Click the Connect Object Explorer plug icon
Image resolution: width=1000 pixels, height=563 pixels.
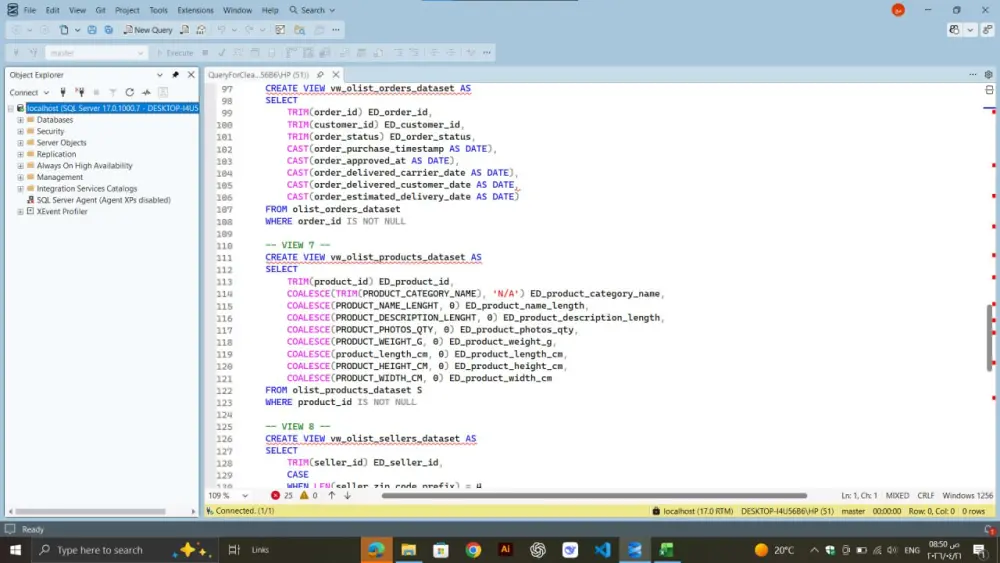[x=62, y=92]
